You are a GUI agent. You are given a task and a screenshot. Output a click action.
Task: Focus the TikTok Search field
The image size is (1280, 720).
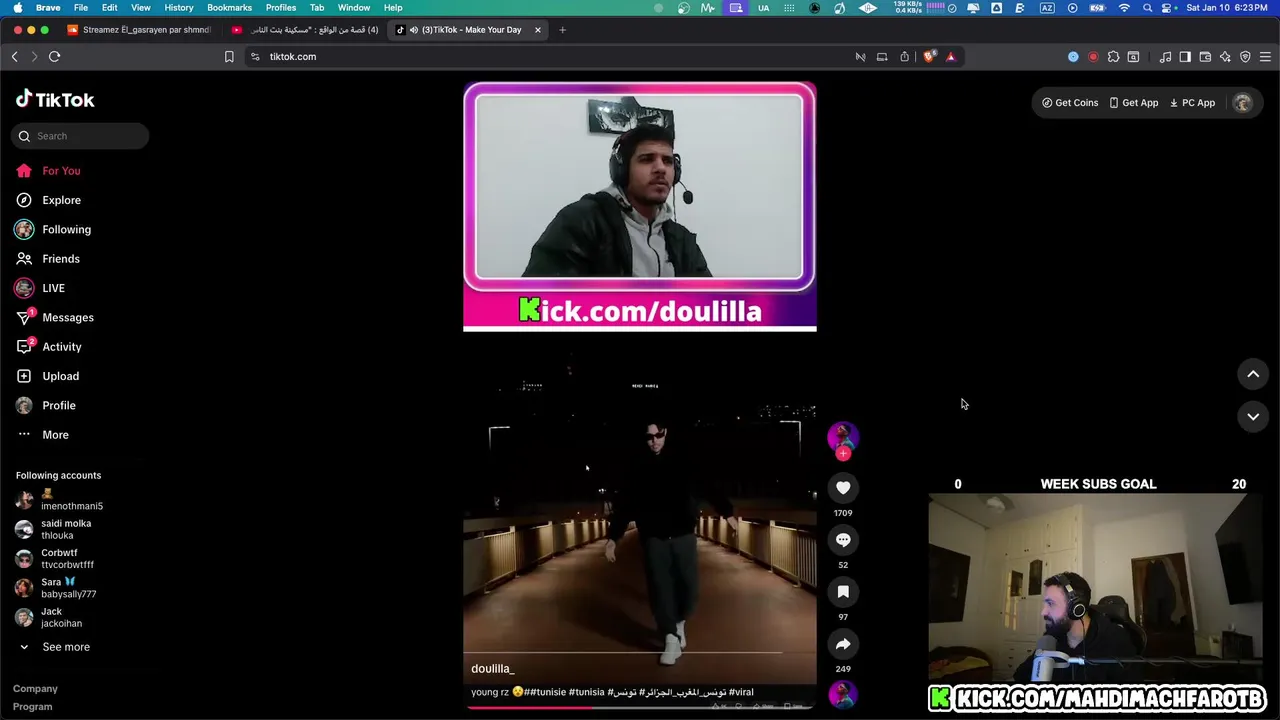[x=81, y=136]
